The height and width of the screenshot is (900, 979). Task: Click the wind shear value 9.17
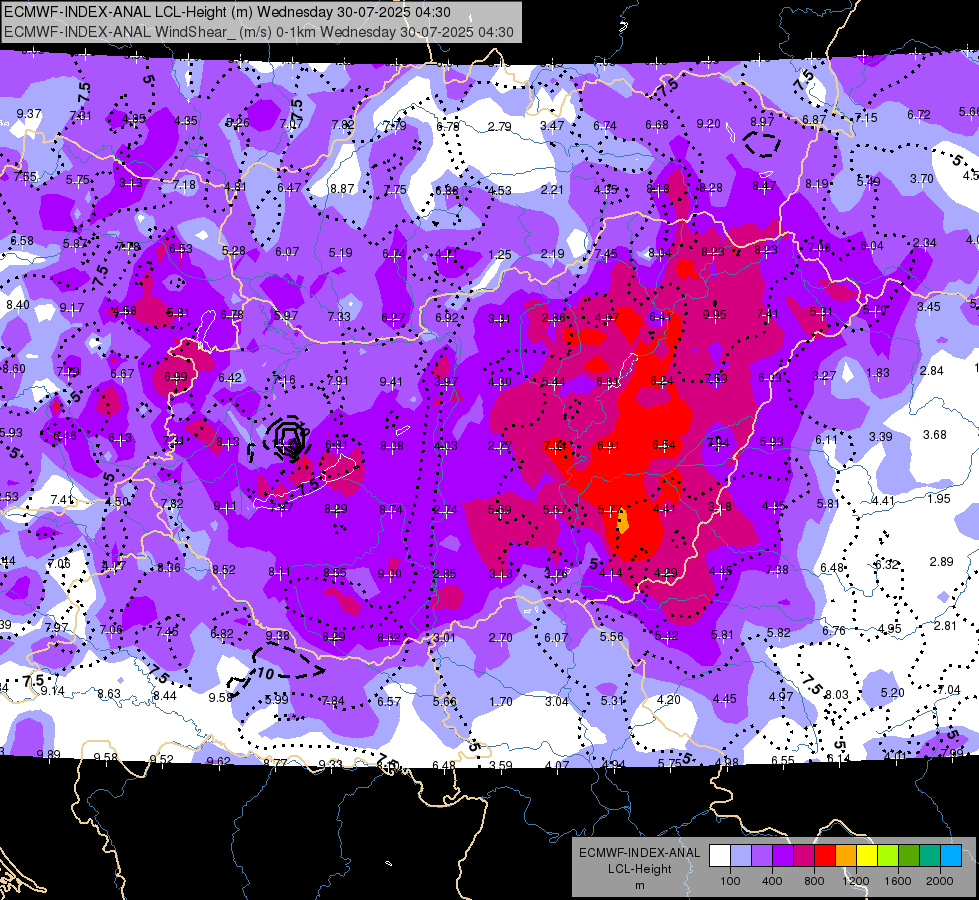[x=72, y=308]
